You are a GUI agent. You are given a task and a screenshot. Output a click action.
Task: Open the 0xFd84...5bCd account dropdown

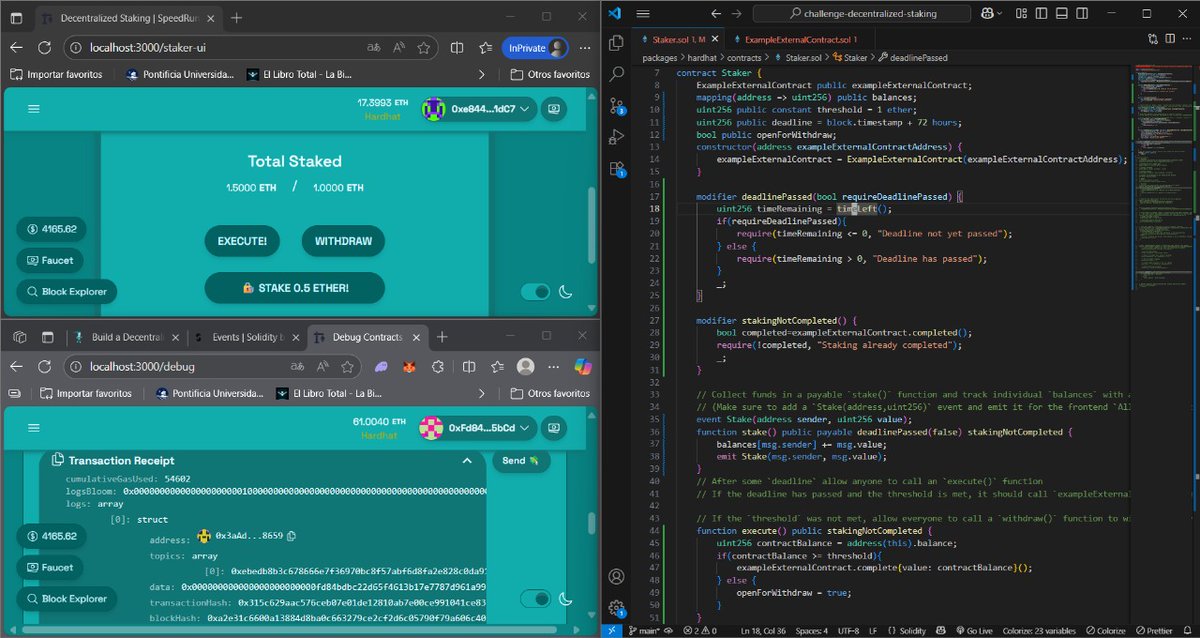pyautogui.click(x=477, y=429)
